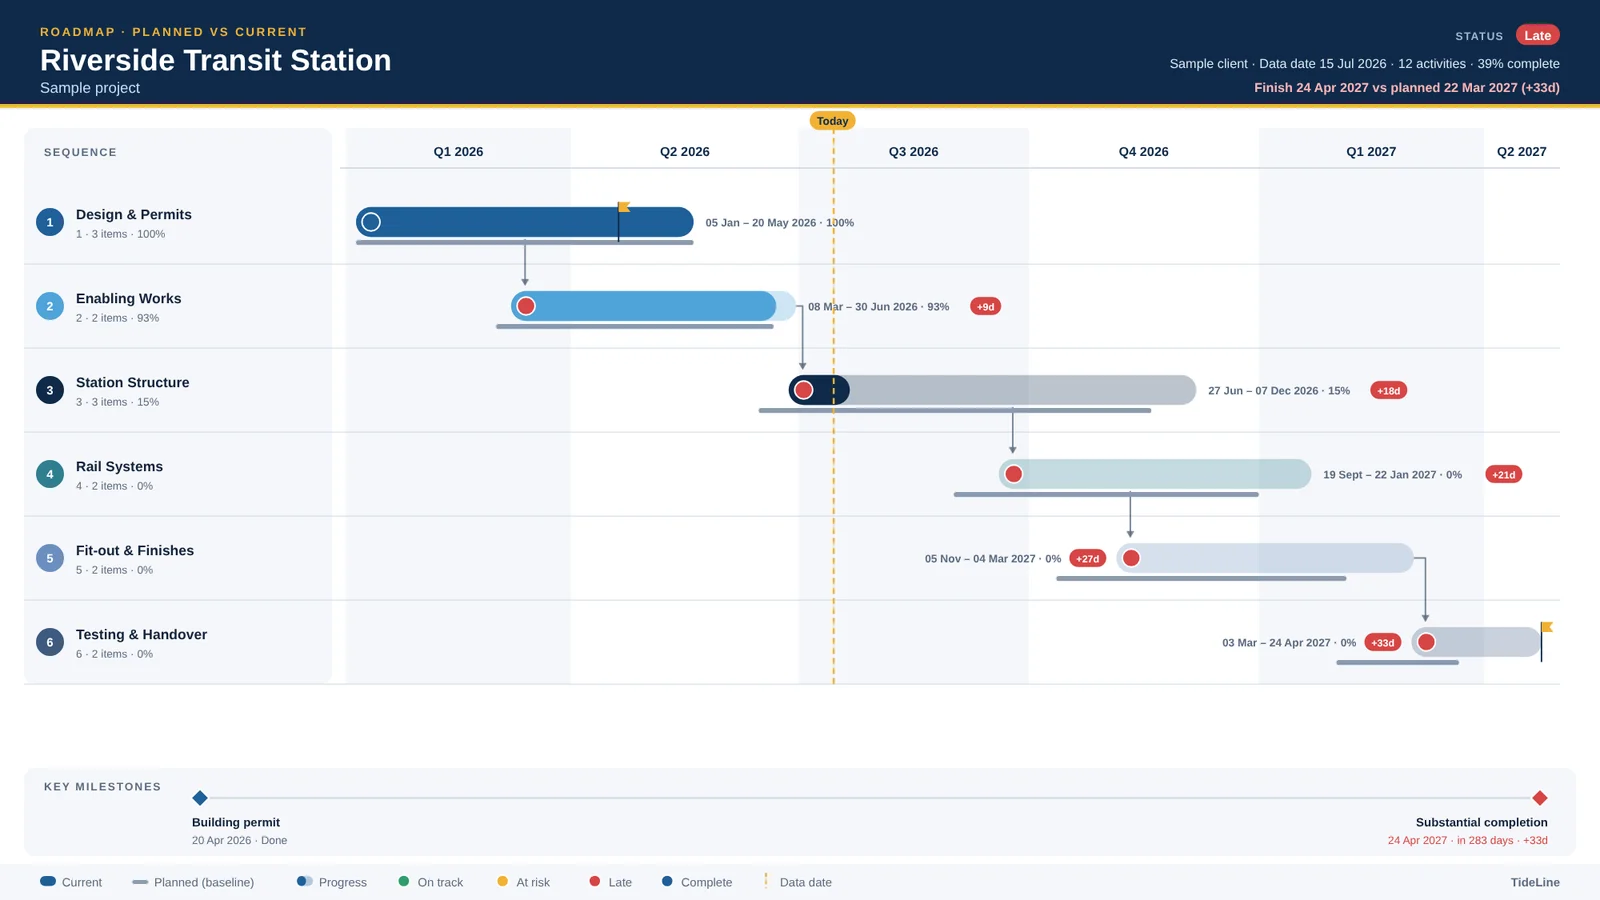
Task: Click the +9d delay badge for Enabling Works
Action: point(986,307)
